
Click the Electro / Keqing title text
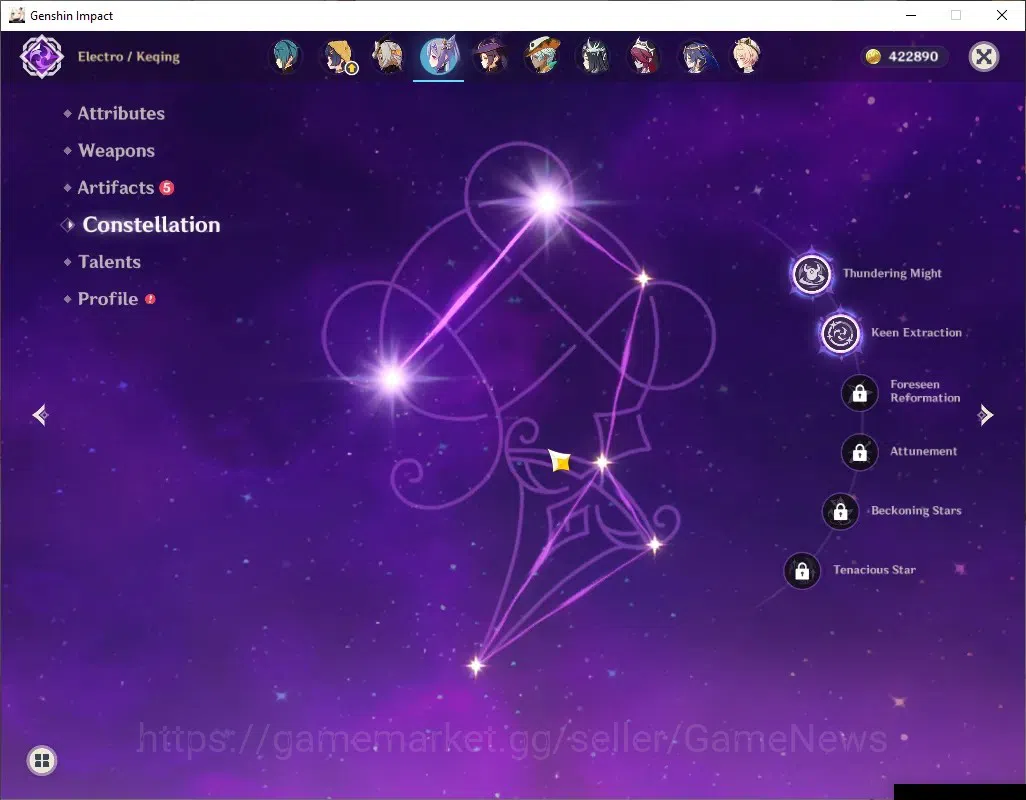coord(129,57)
